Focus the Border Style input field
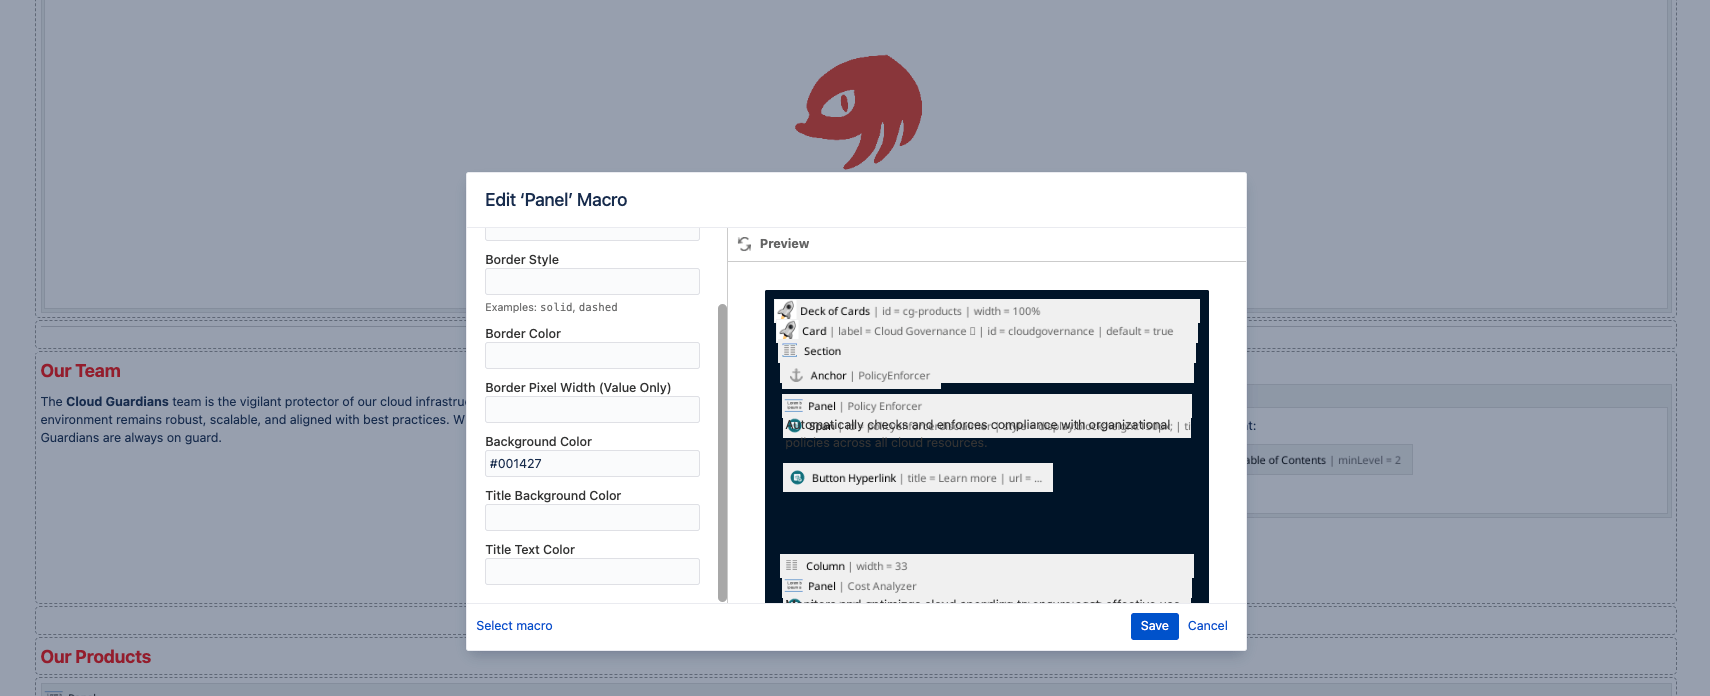Screen dimensions: 1710x696 tap(592, 281)
